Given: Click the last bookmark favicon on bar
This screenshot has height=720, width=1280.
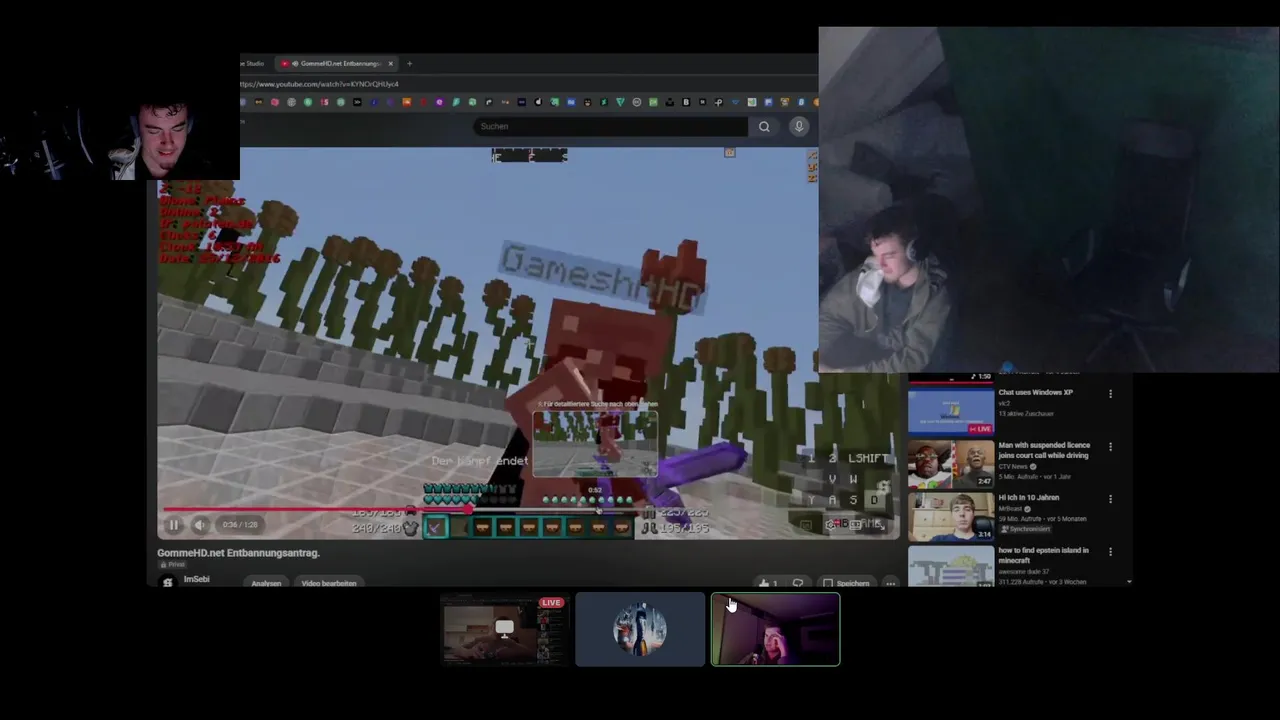Looking at the screenshot, I should click(x=816, y=102).
